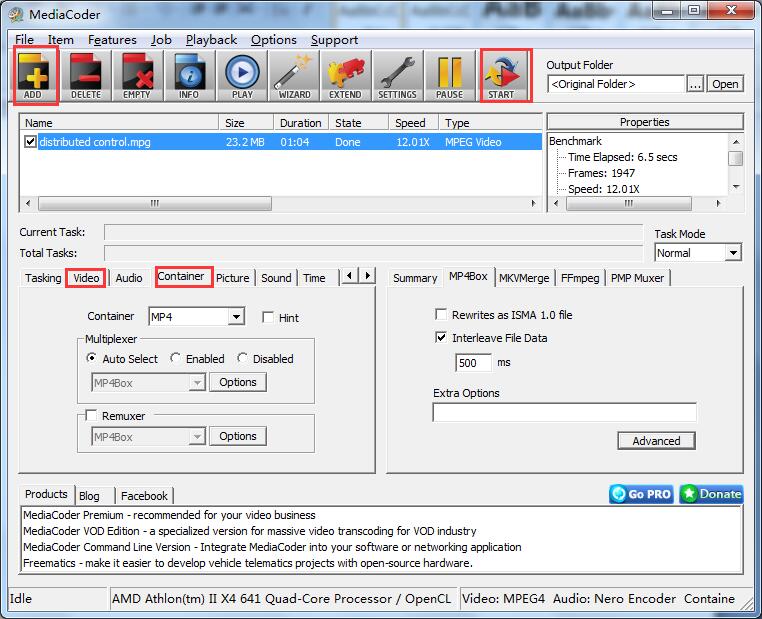Launch the WIZARD wand icon

tap(294, 75)
